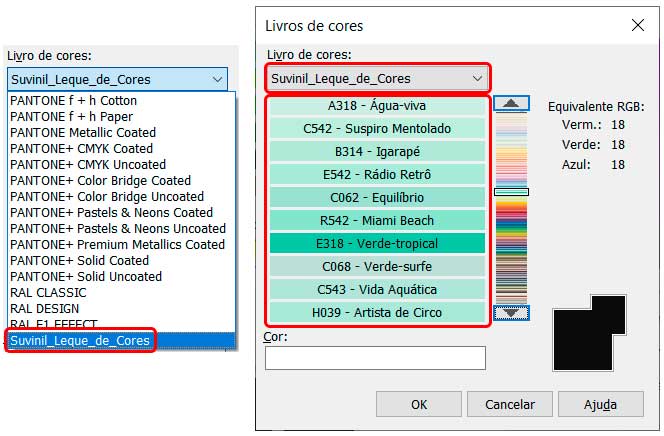Click the scroll down arrow of color list

[512, 313]
